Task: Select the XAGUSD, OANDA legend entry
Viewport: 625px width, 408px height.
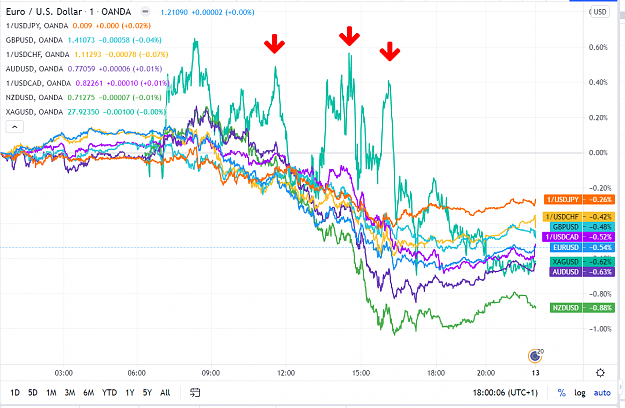Action: click(x=34, y=112)
